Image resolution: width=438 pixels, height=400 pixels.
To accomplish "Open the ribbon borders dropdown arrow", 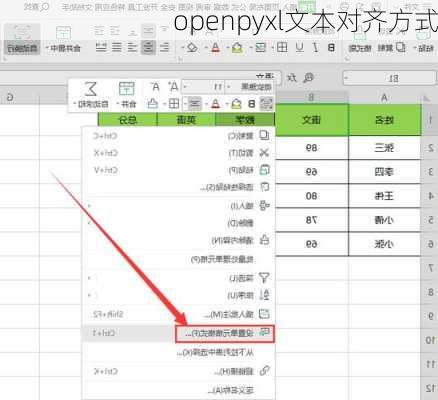I will point(274,48).
